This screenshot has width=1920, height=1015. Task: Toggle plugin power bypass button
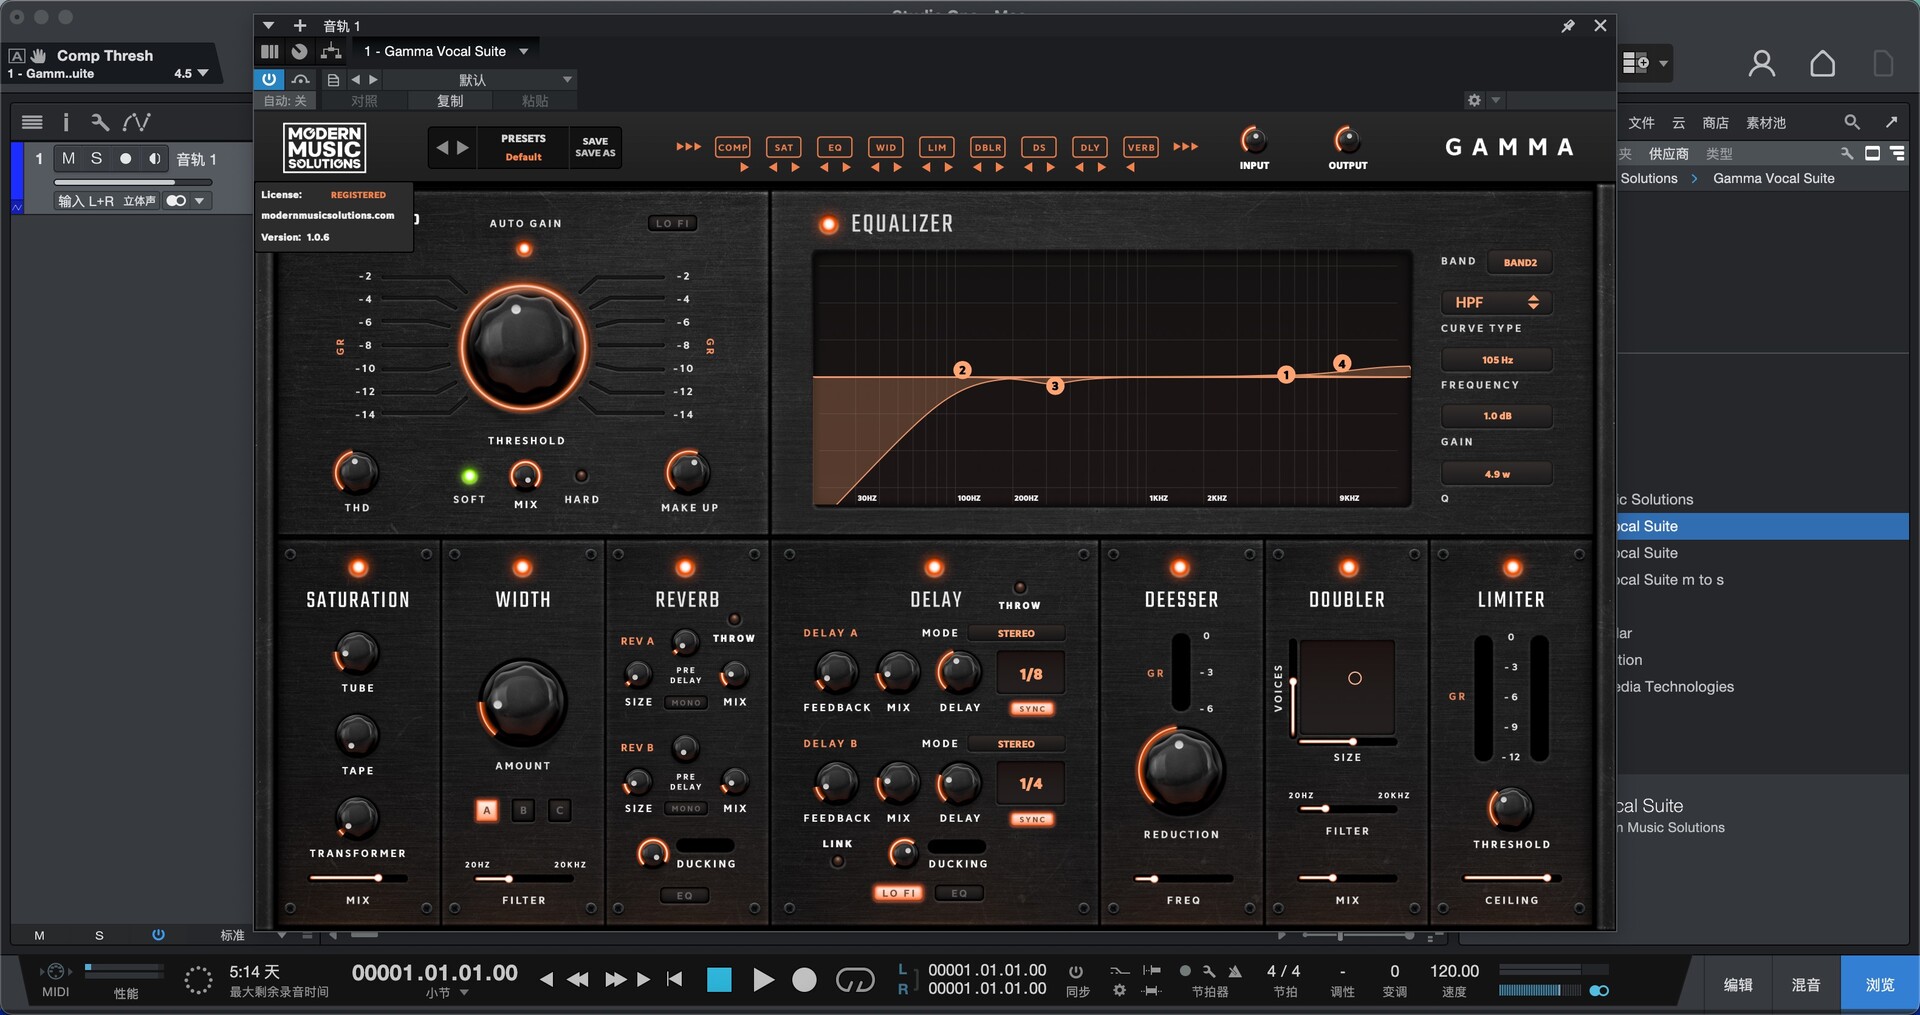coord(269,79)
